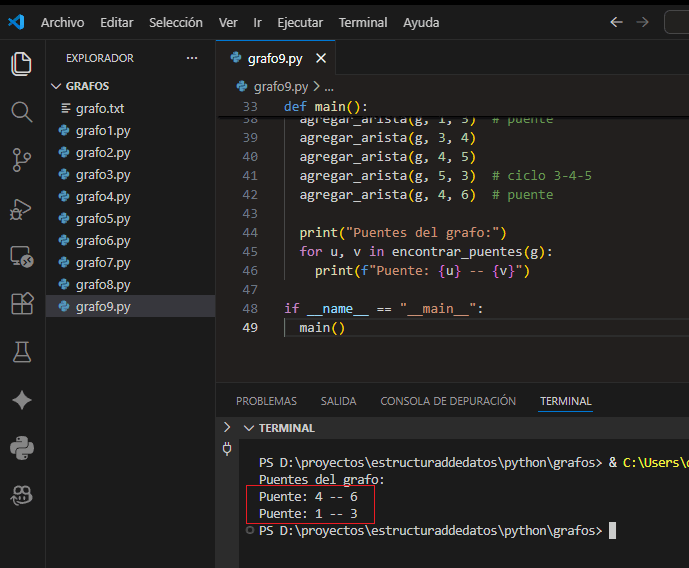Viewport: 689px width, 568px height.
Task: Collapse the GRAFOS folder section
Action: coord(56,87)
